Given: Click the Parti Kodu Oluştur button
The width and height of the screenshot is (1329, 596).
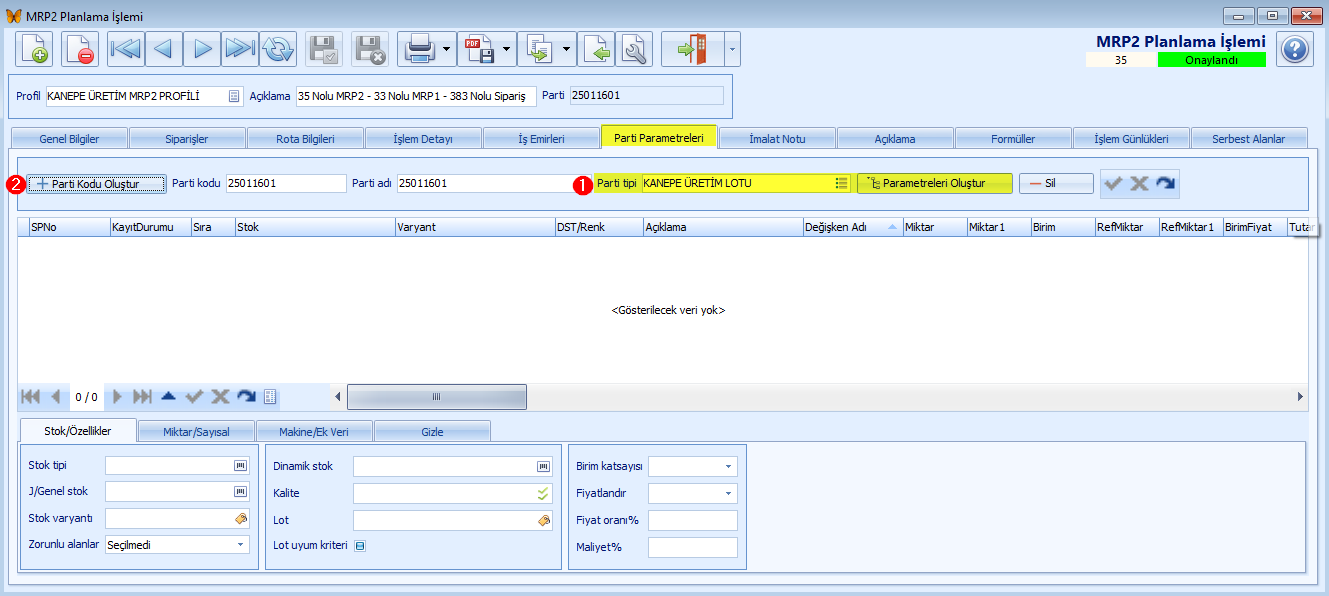Looking at the screenshot, I should click(x=98, y=184).
